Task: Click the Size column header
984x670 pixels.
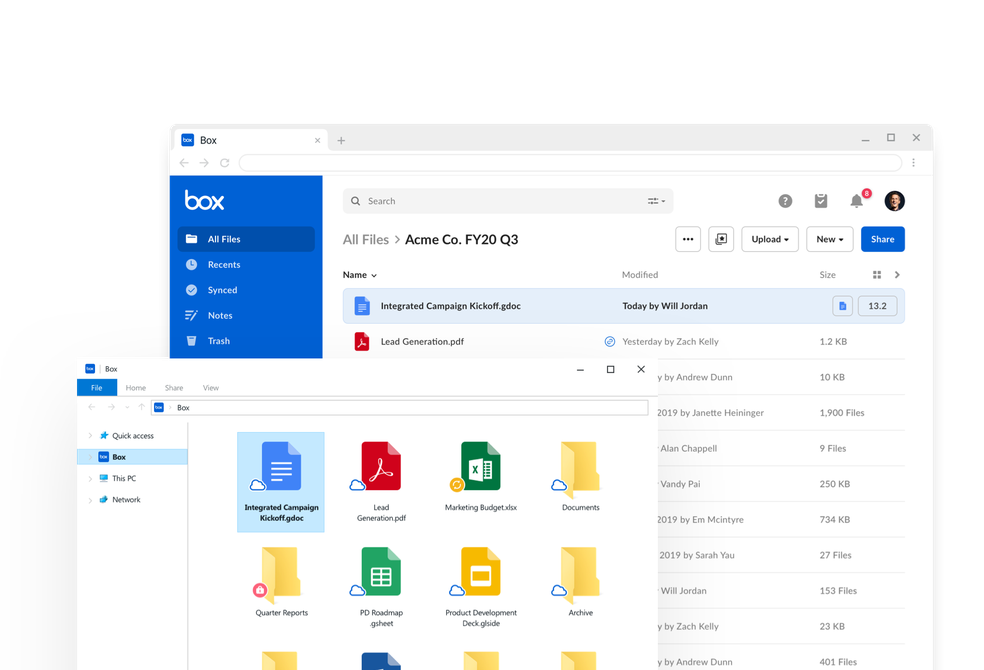Action: 827,275
